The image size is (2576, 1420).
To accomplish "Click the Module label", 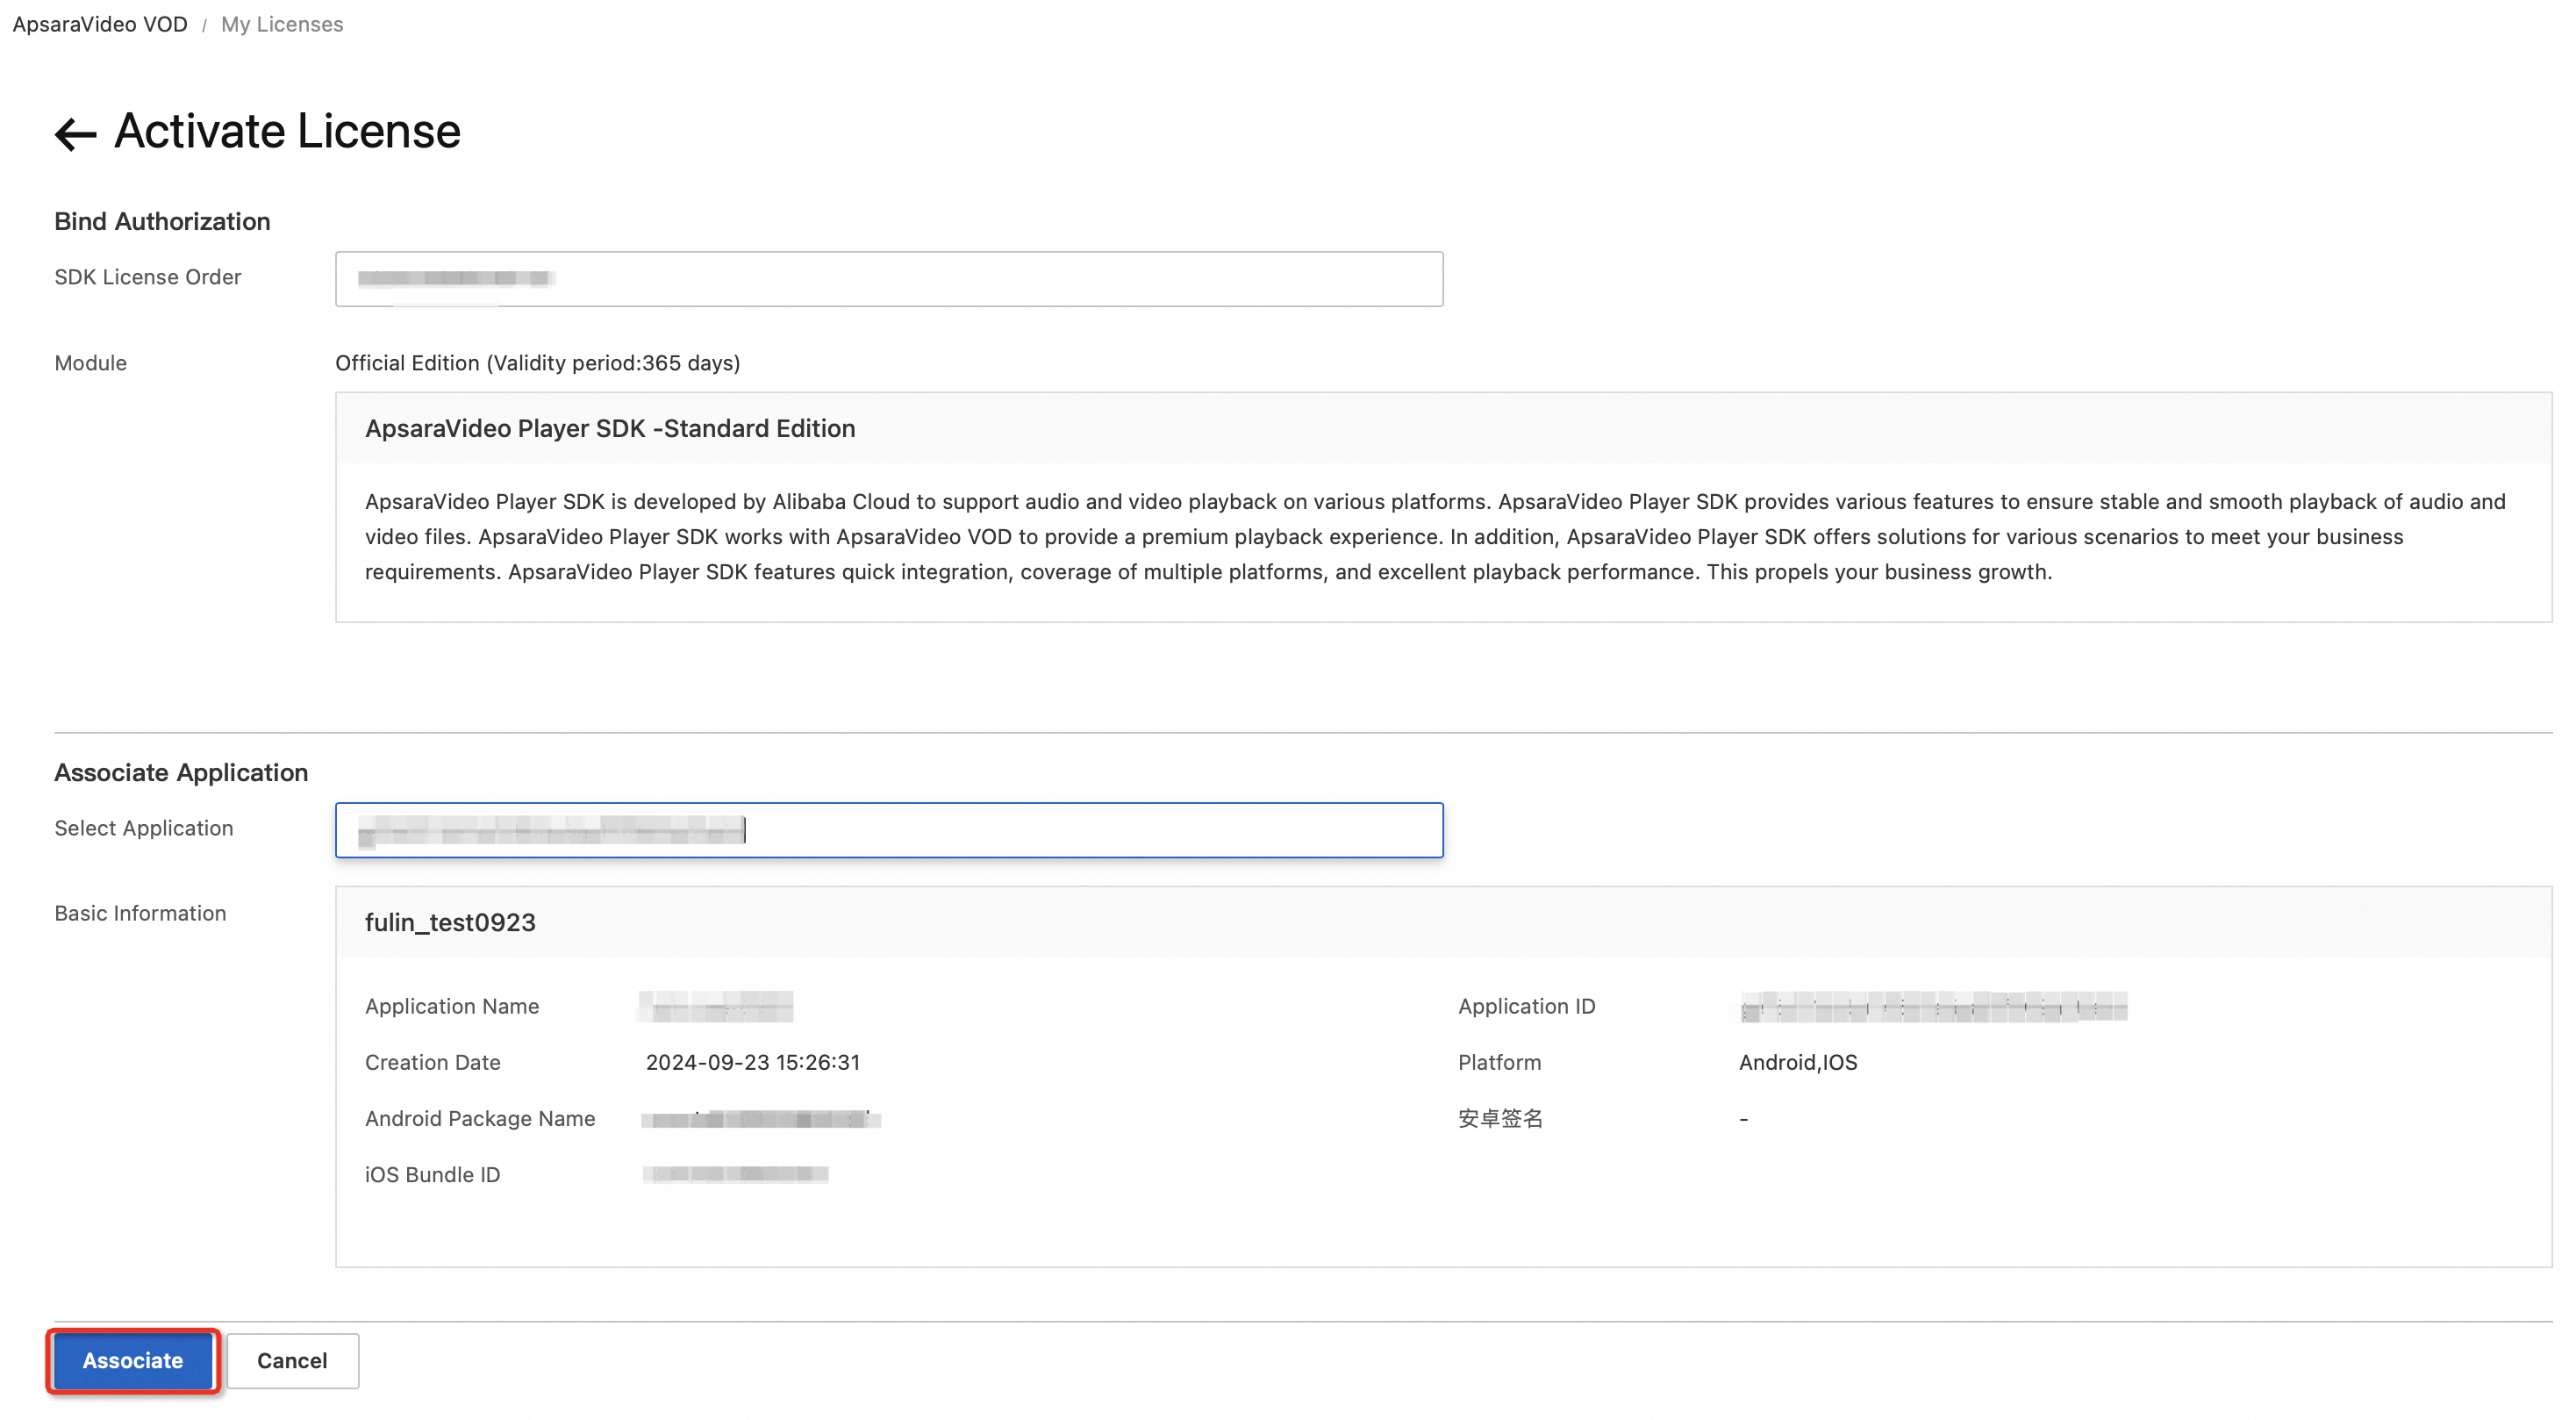I will [91, 363].
